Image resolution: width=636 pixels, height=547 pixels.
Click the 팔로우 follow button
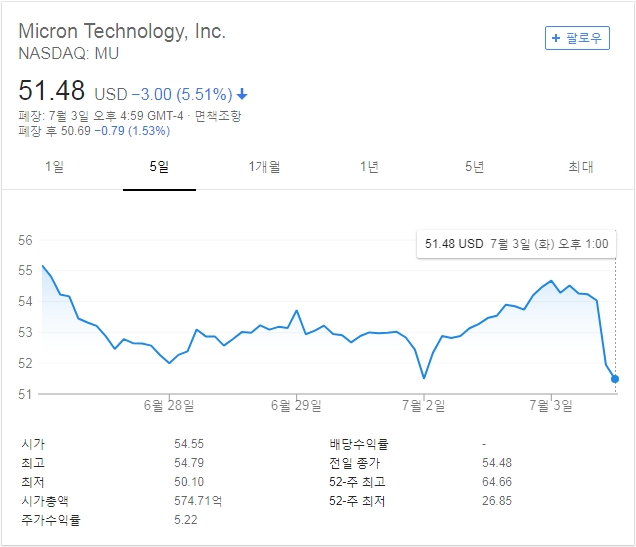click(x=577, y=38)
